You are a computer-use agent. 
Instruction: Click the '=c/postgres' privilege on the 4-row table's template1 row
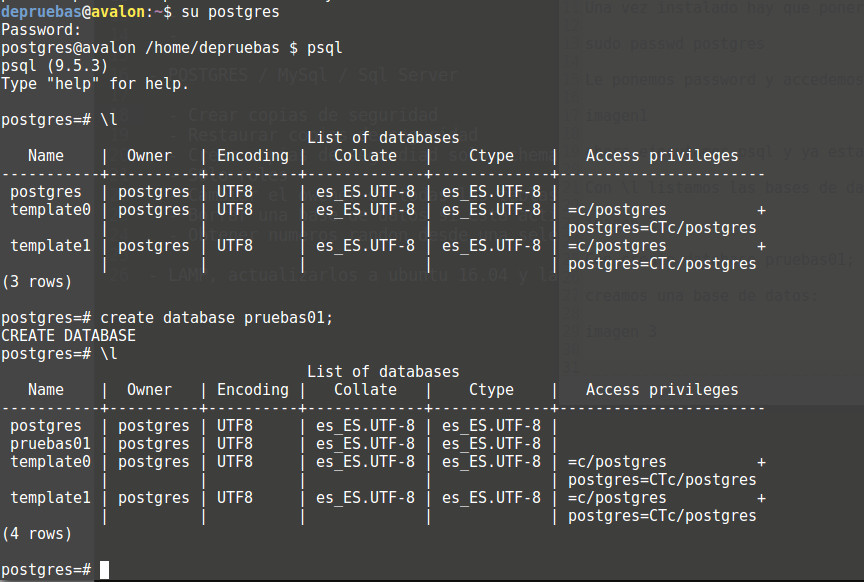click(617, 498)
